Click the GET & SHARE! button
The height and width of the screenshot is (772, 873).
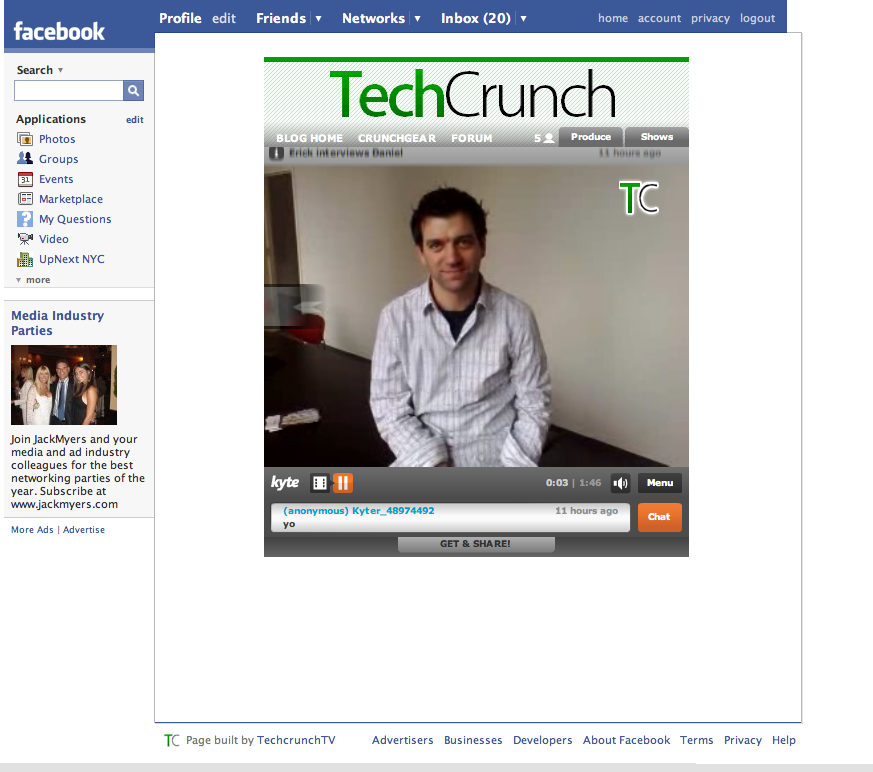pos(475,544)
